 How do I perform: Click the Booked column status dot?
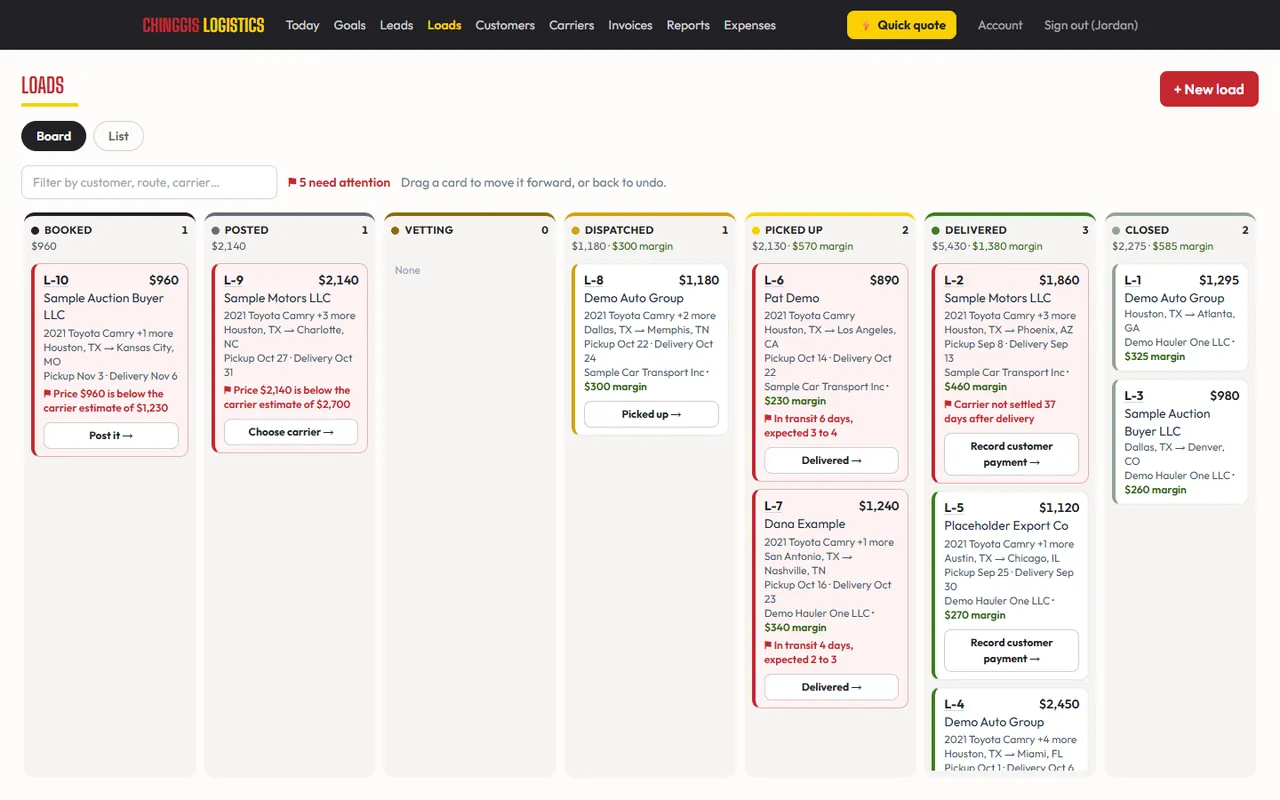(35, 231)
